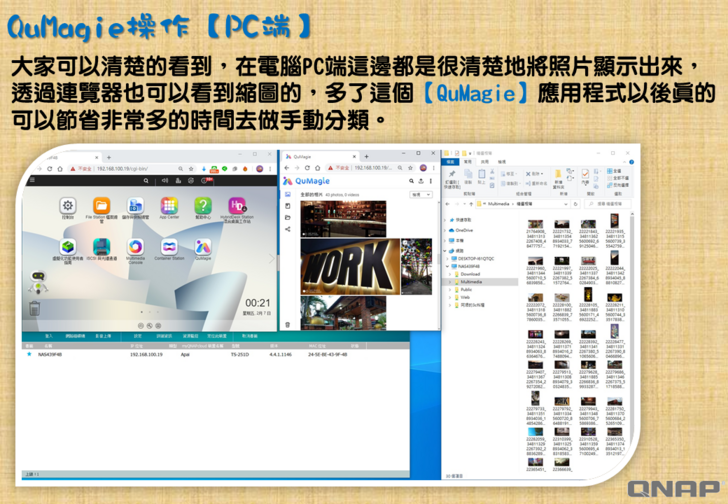Screen dimensions: 728x504
Task: Expand the Download folder in Explorer tree
Action: 451,274
